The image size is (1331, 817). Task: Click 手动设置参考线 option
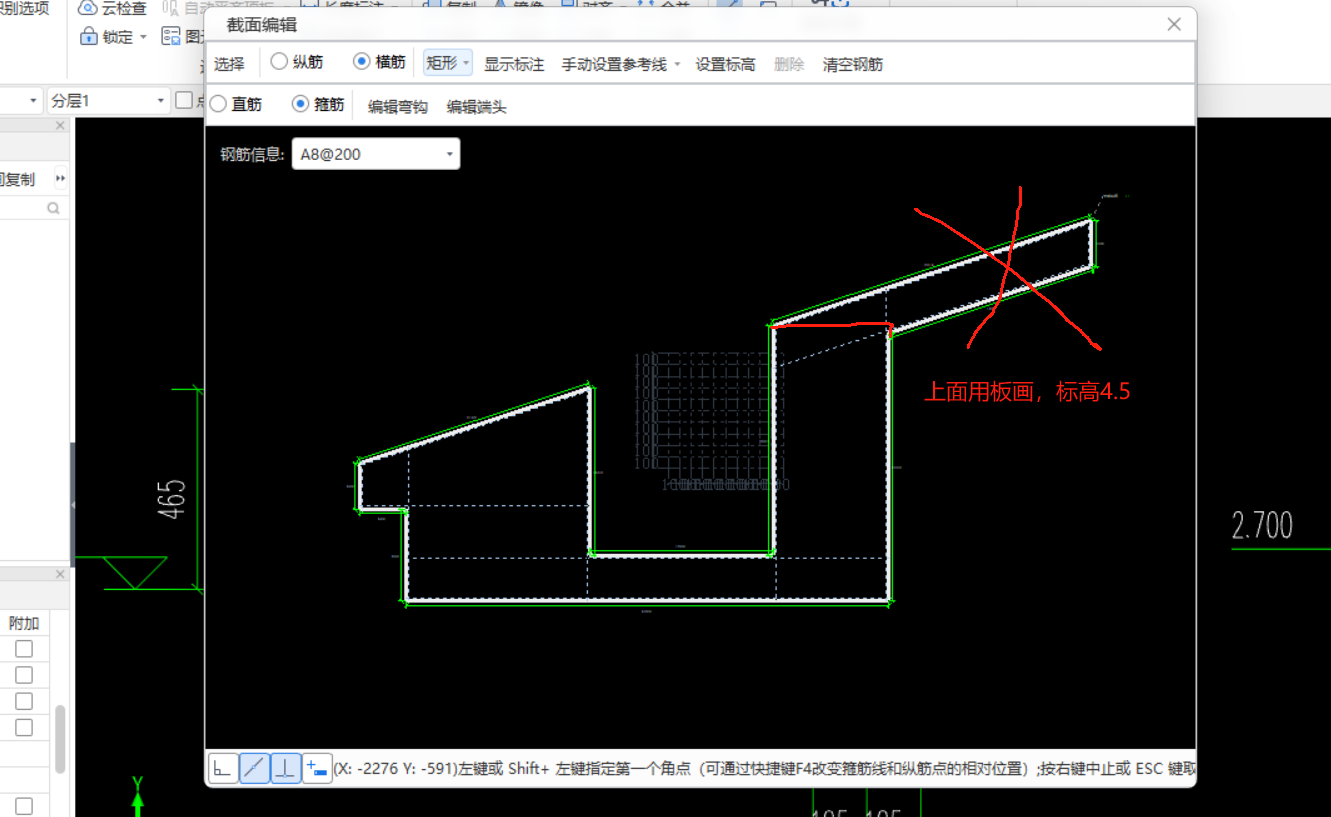point(613,64)
